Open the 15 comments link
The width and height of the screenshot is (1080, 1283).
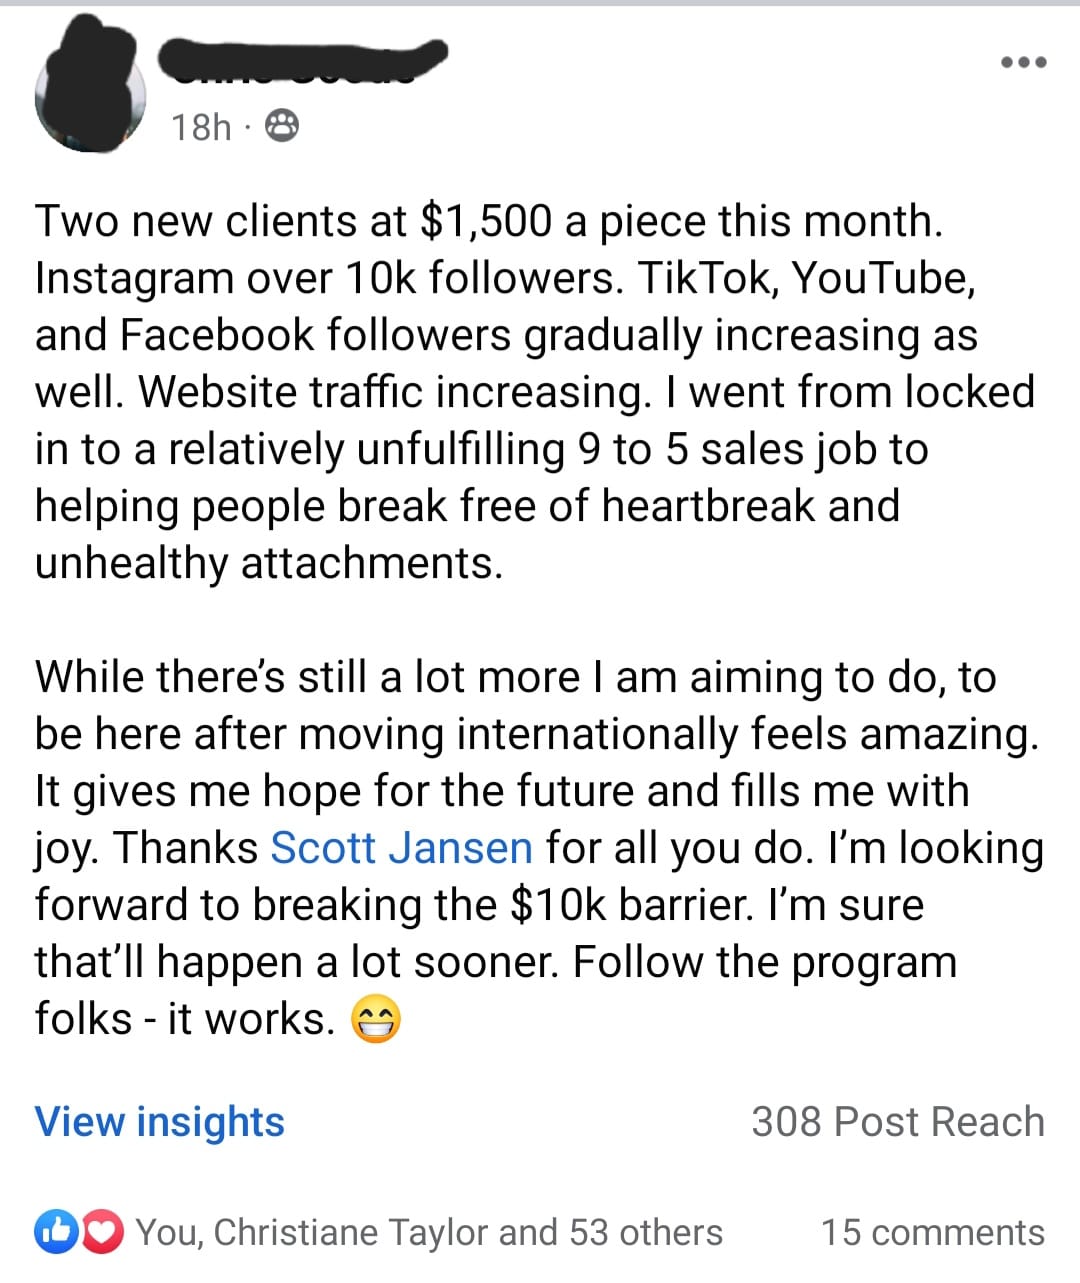pyautogui.click(x=932, y=1232)
